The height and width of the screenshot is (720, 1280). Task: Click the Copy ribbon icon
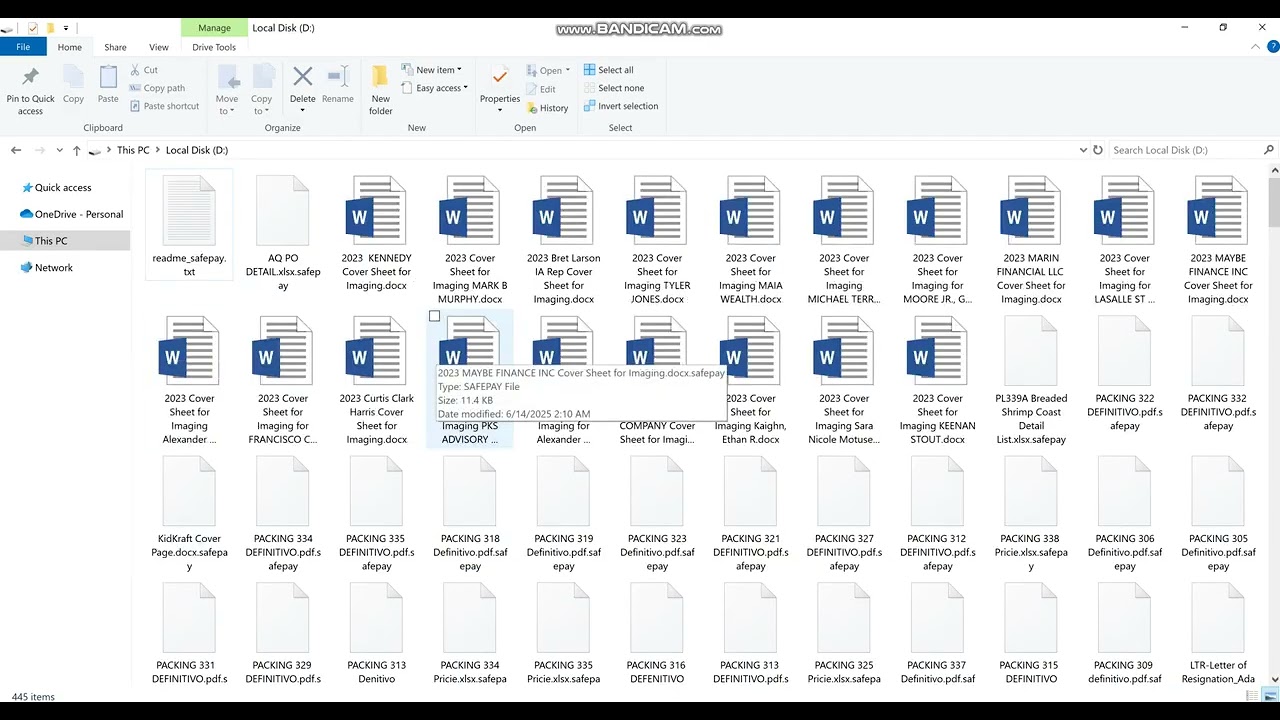[73, 85]
